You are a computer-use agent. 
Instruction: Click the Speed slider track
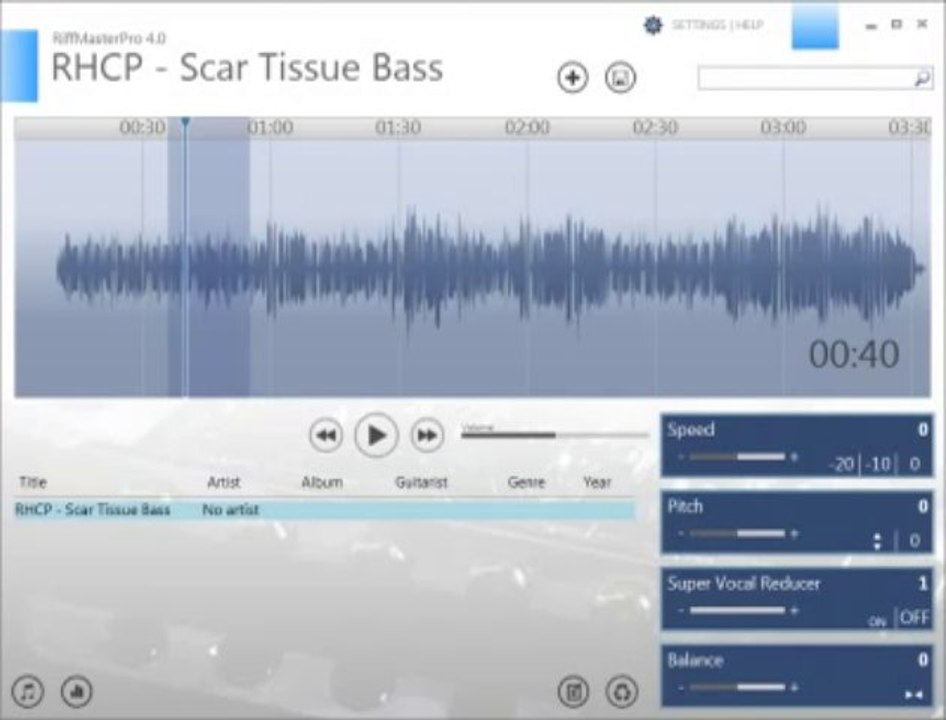click(737, 457)
